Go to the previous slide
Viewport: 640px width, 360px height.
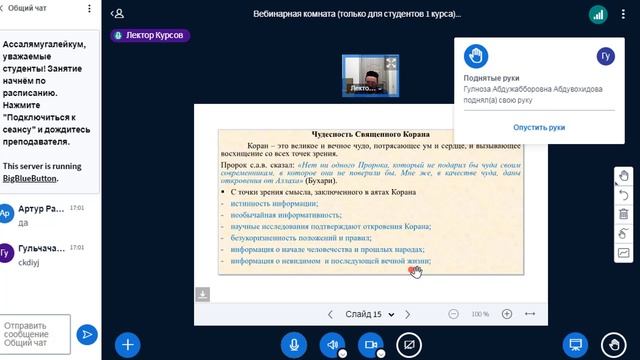point(330,314)
